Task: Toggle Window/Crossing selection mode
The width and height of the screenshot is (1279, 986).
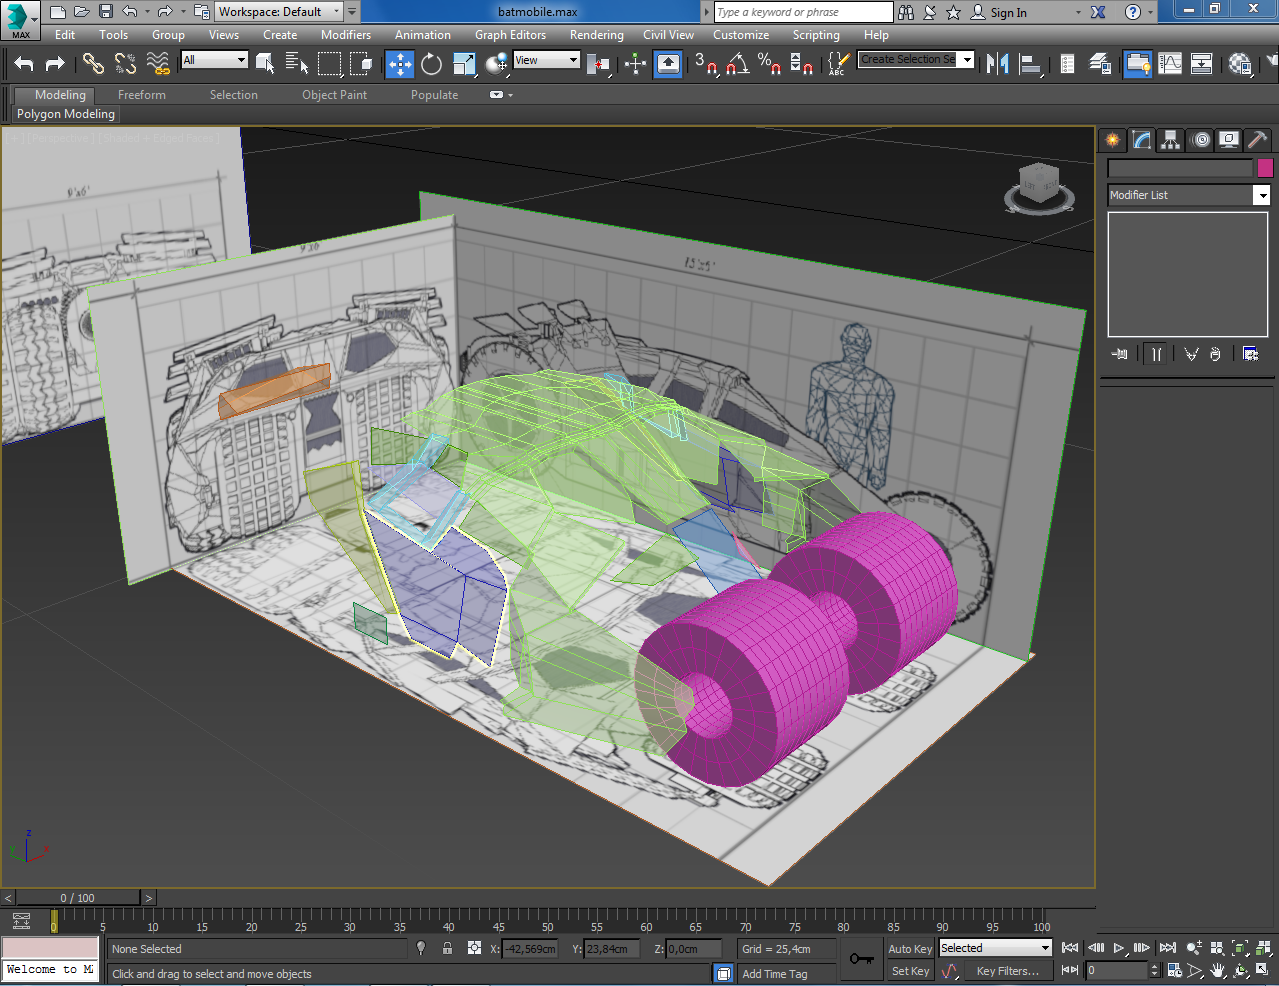Action: tap(361, 64)
